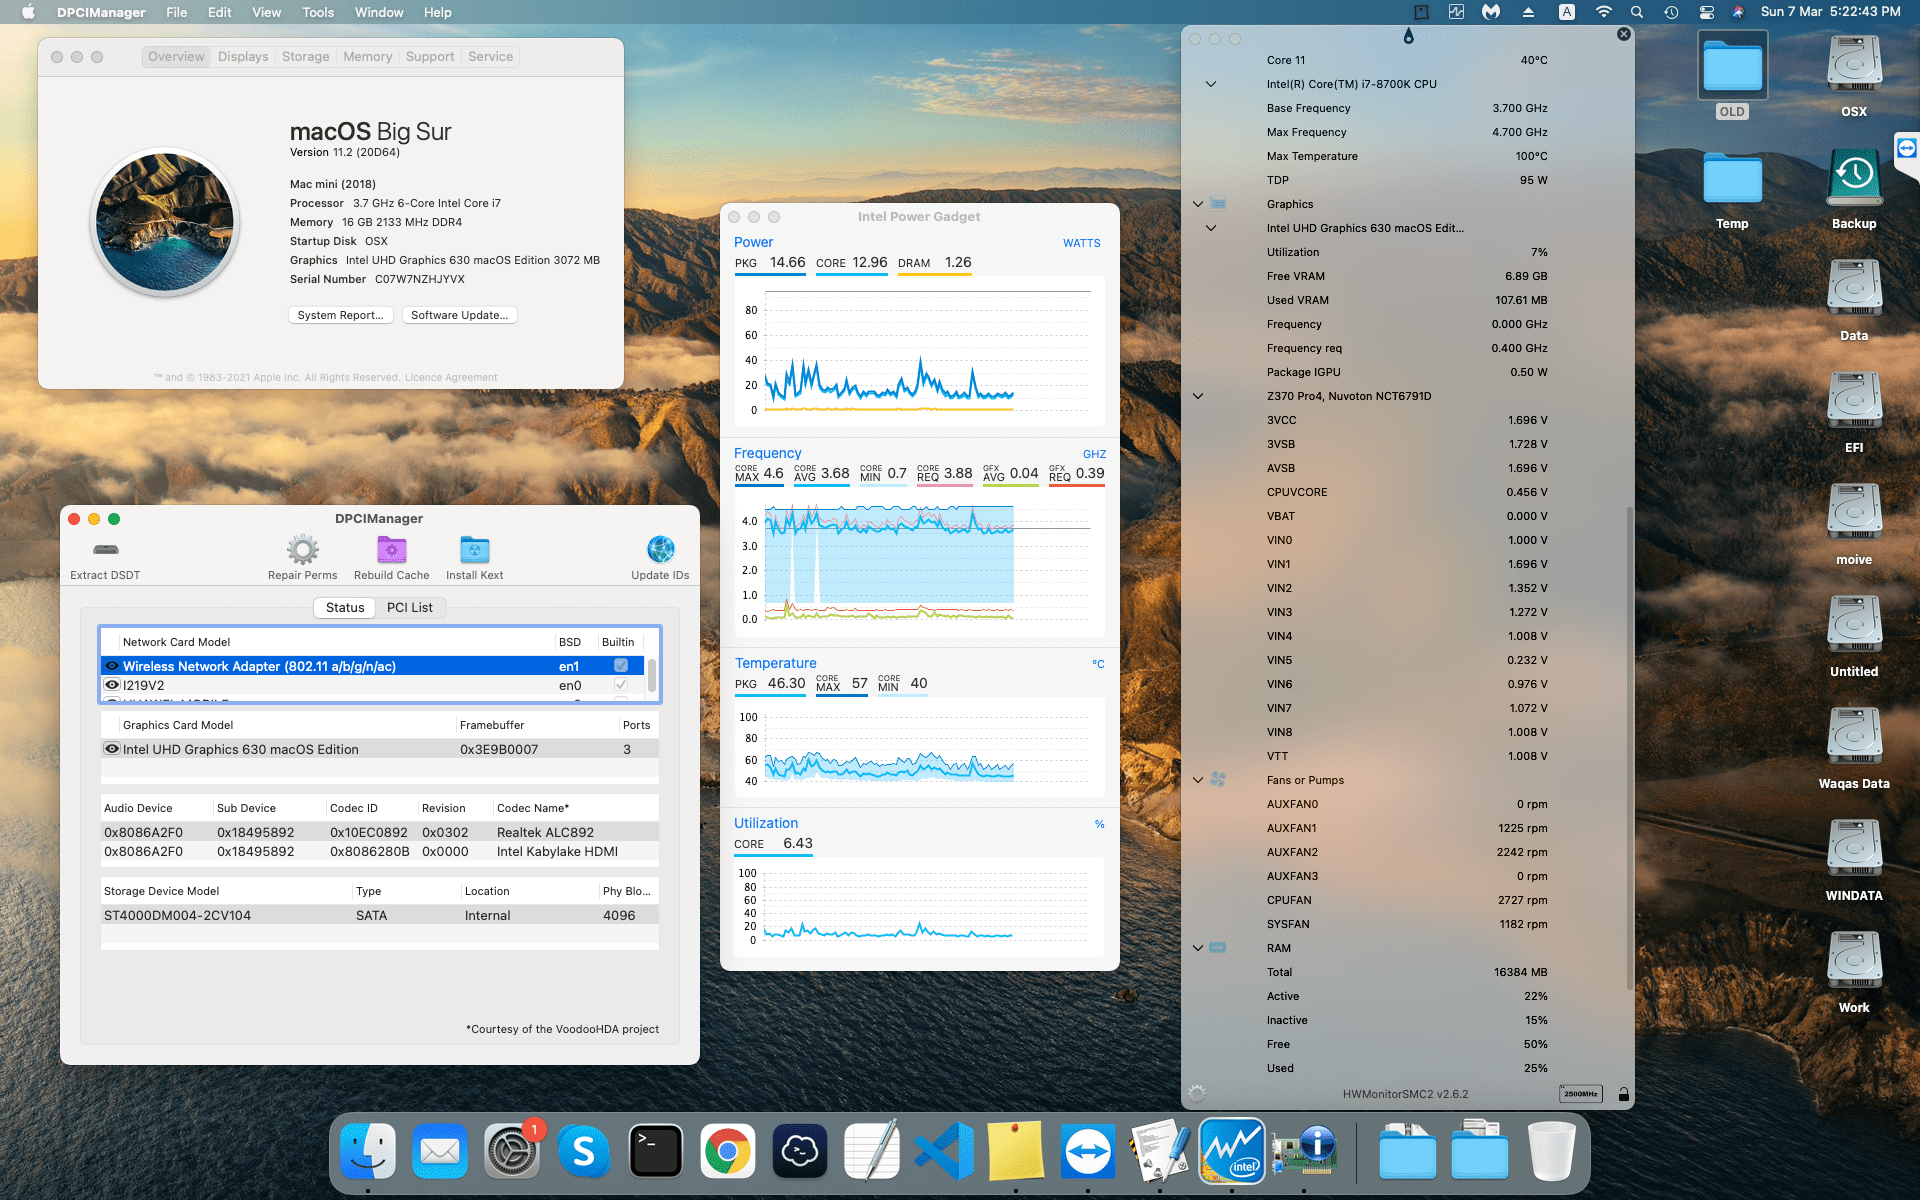Collapse Z370 Pro4 Nuvoton NCT6791D section

[x=1198, y=396]
